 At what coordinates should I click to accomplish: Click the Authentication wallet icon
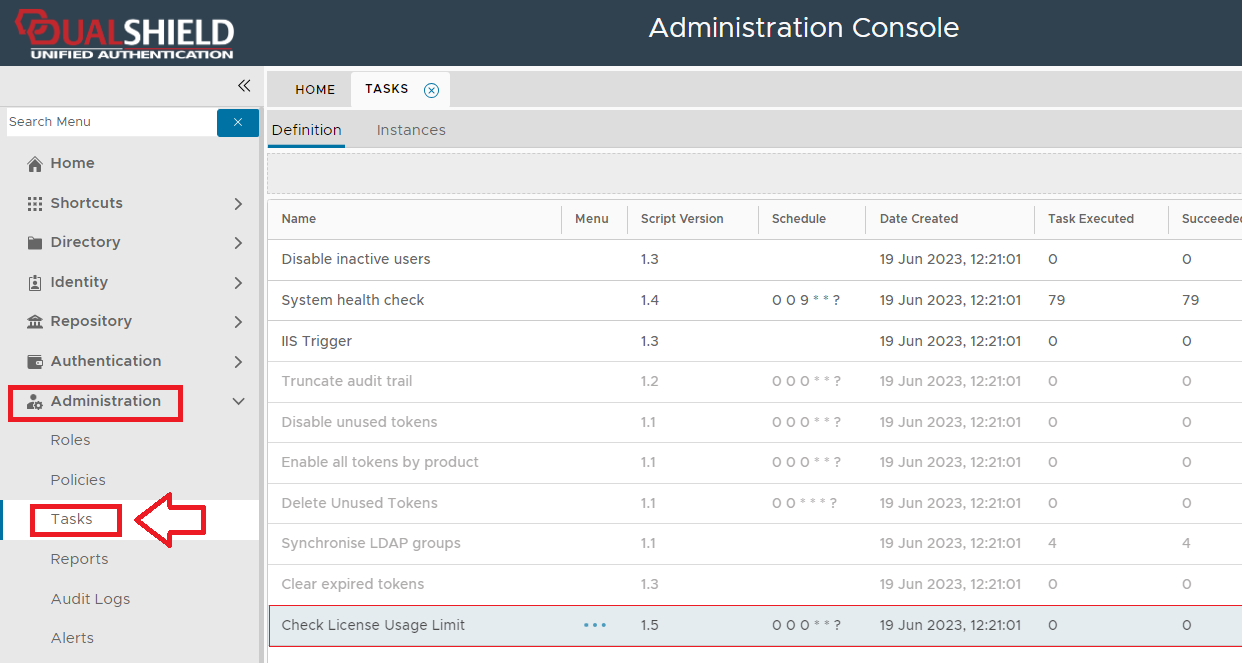tap(35, 362)
